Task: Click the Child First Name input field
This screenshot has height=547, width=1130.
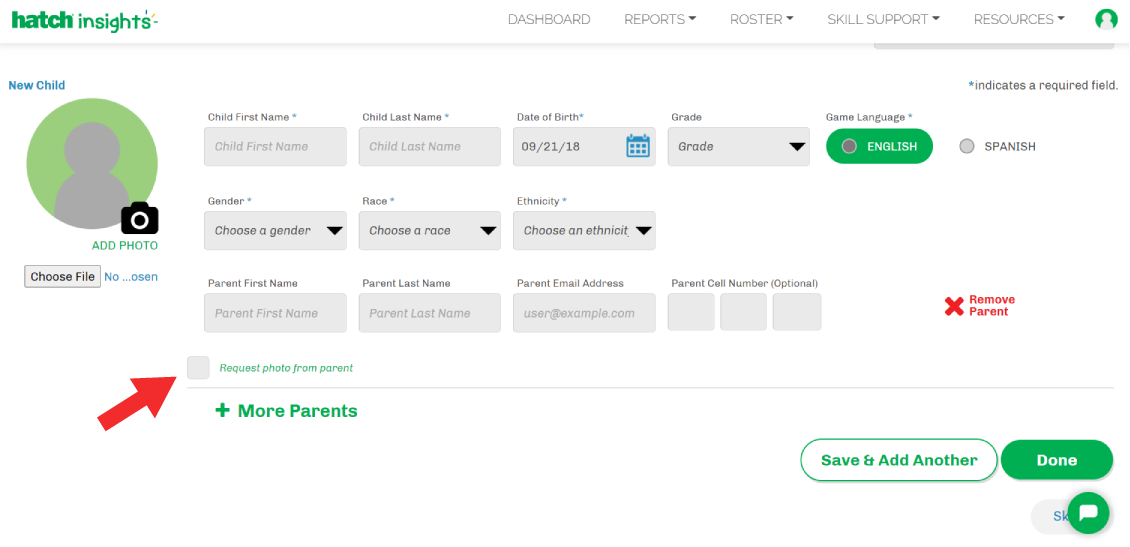Action: pyautogui.click(x=275, y=147)
